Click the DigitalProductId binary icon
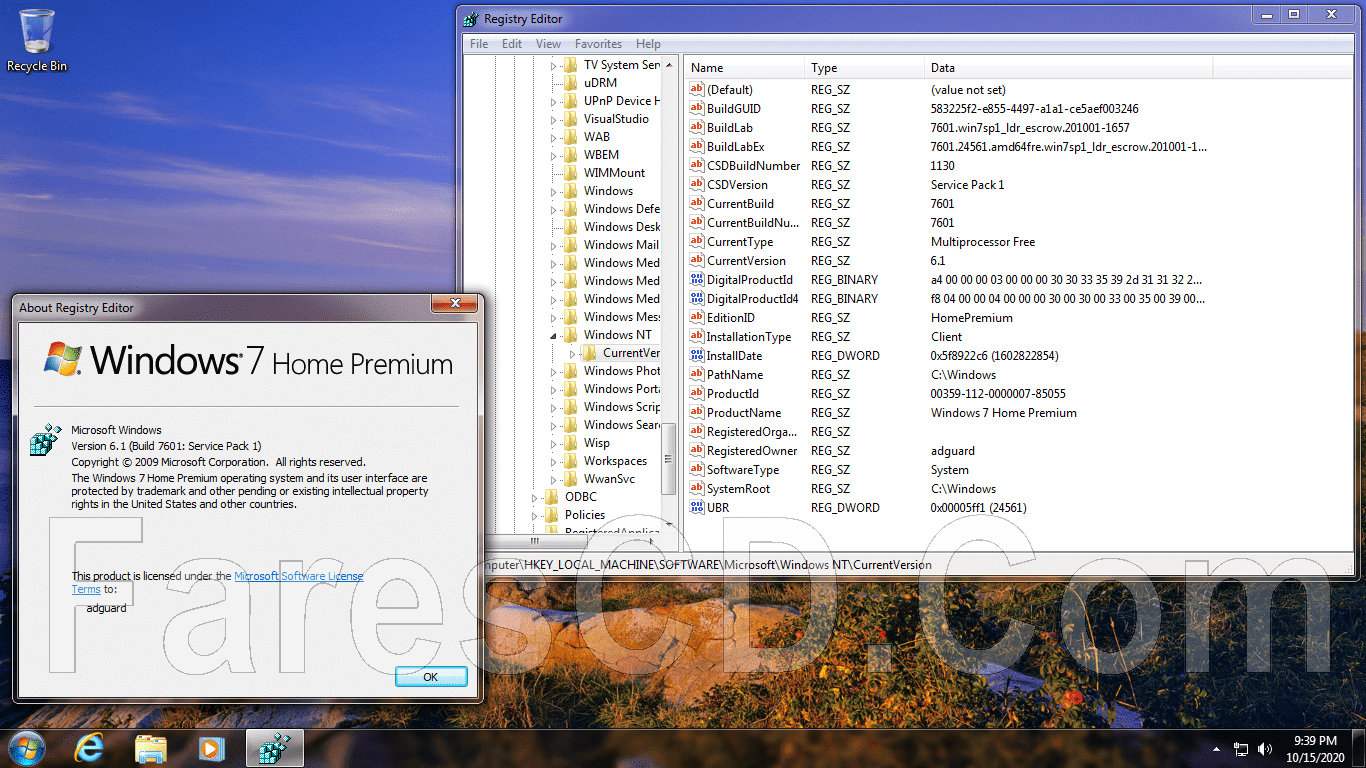Image resolution: width=1366 pixels, height=768 pixels. pyautogui.click(x=697, y=280)
